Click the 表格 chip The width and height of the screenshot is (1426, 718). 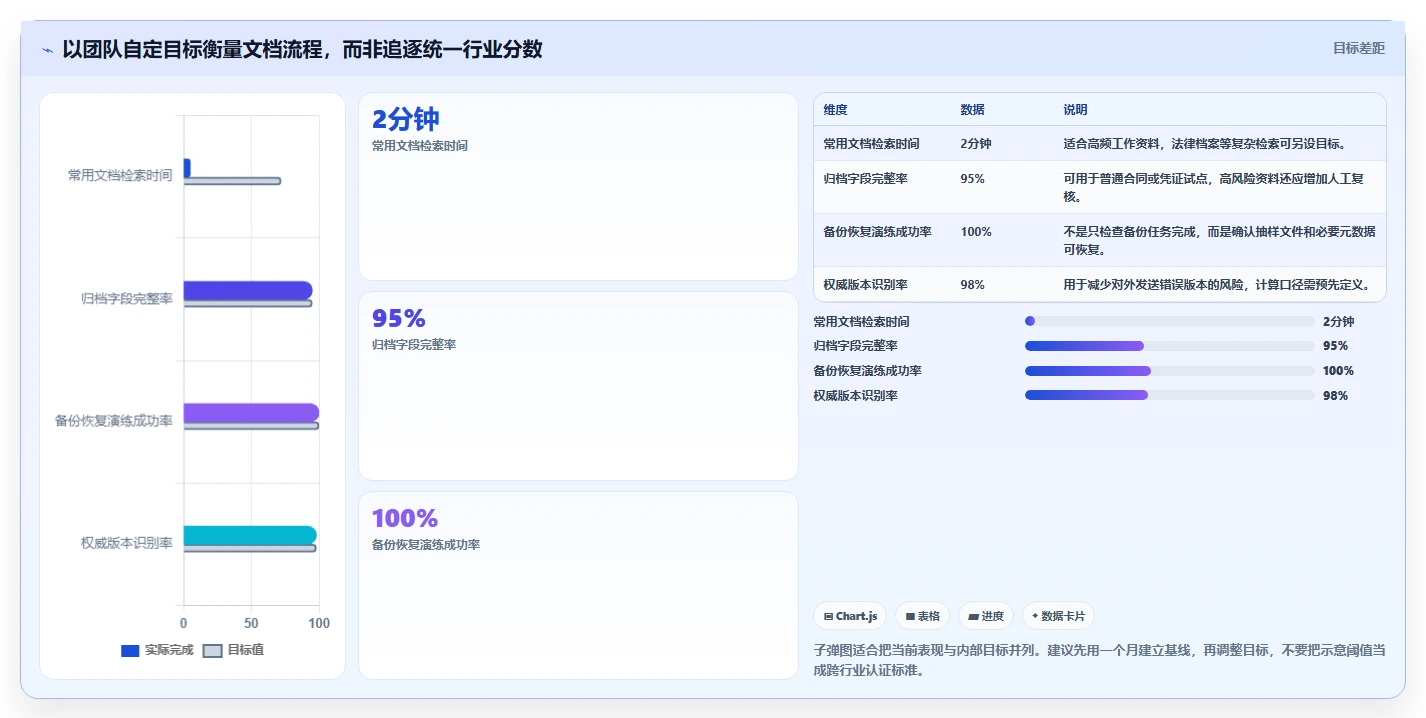click(922, 616)
